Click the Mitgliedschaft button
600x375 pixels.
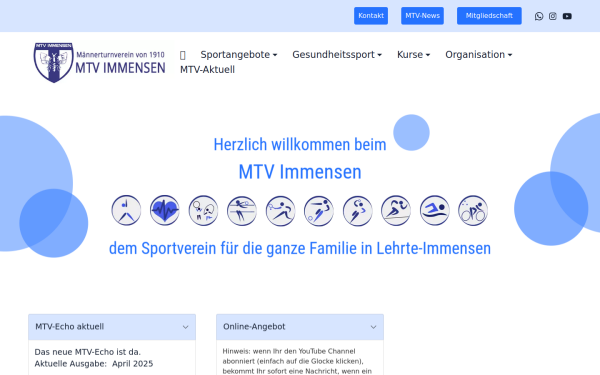[x=489, y=16]
